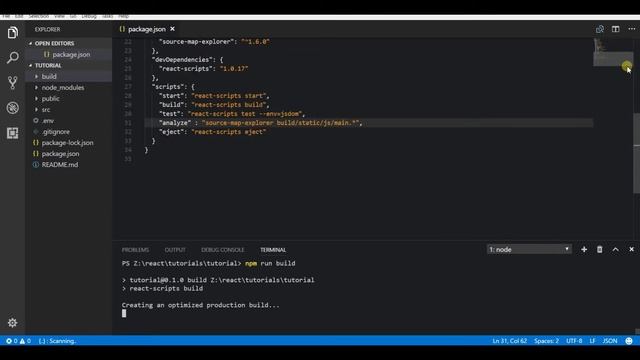
Task: Switch to the Problems panel tab
Action: pos(135,250)
